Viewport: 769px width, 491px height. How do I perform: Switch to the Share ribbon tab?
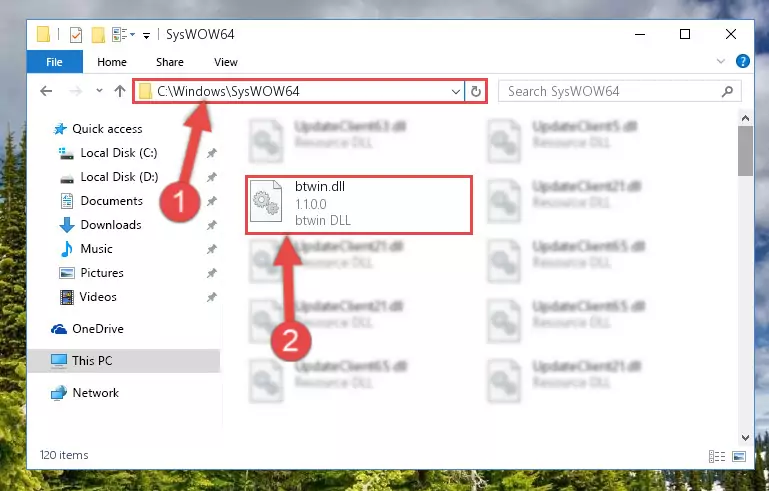click(170, 62)
